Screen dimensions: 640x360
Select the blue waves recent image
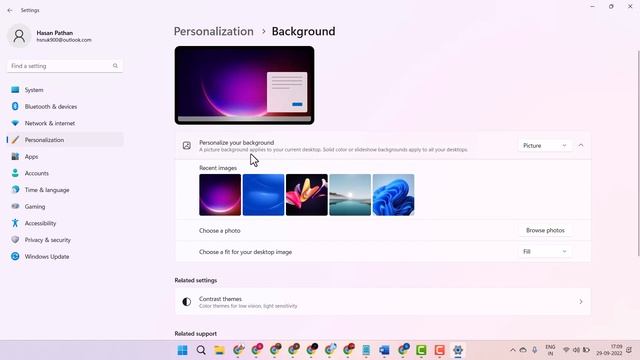(263, 195)
